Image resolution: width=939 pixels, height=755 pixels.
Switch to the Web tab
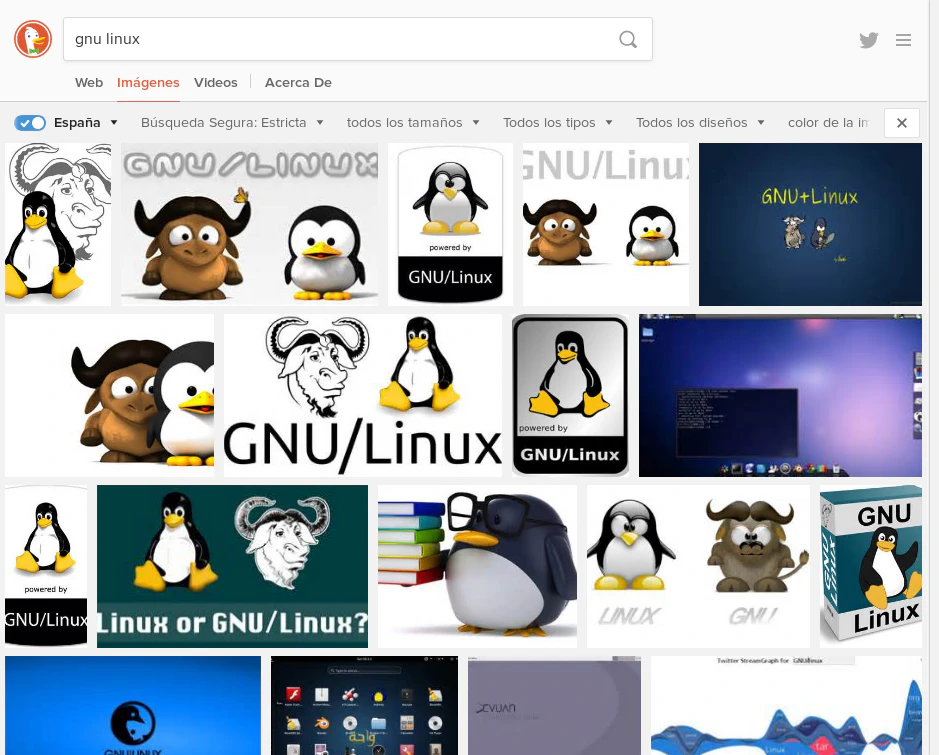click(89, 83)
